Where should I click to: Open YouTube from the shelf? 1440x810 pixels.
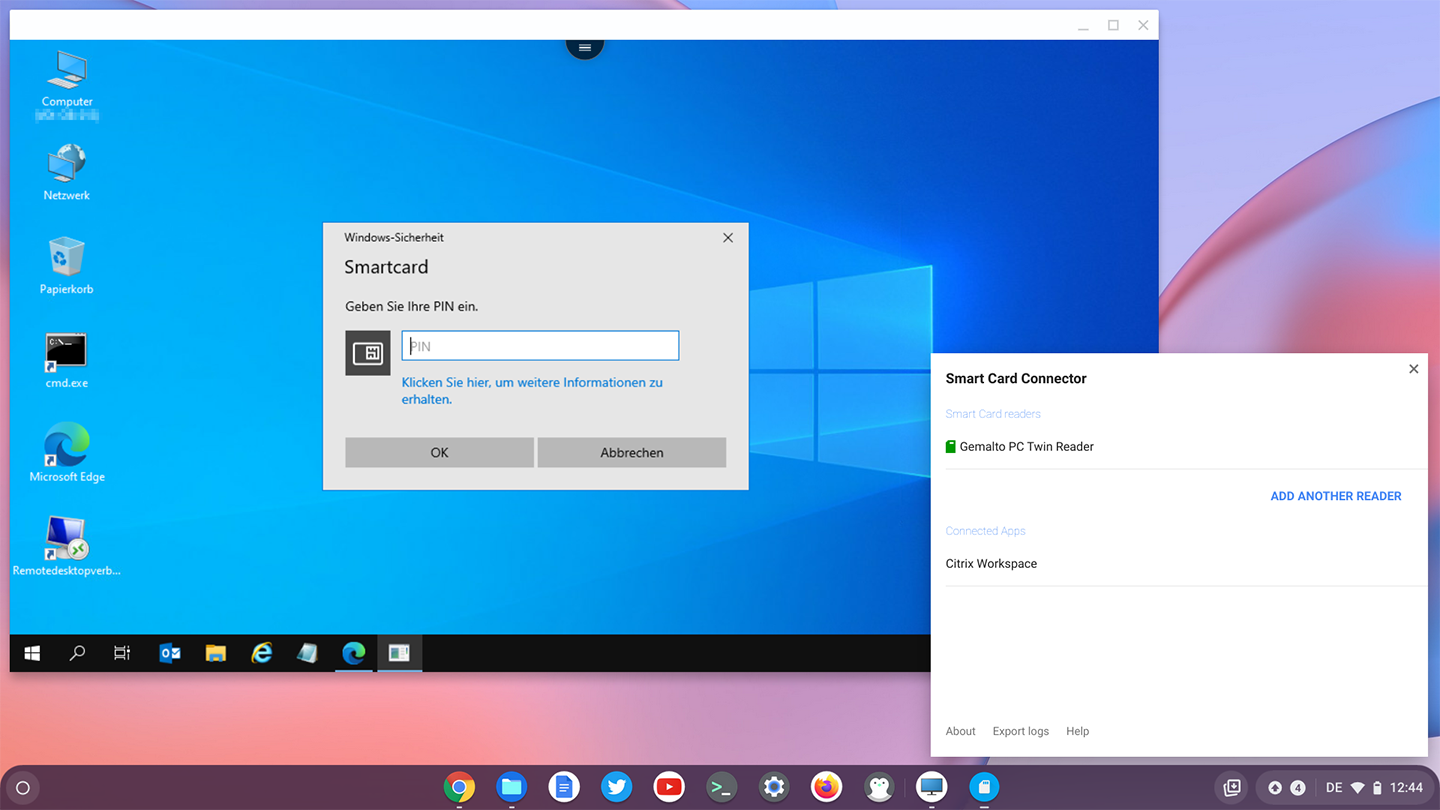click(x=669, y=788)
